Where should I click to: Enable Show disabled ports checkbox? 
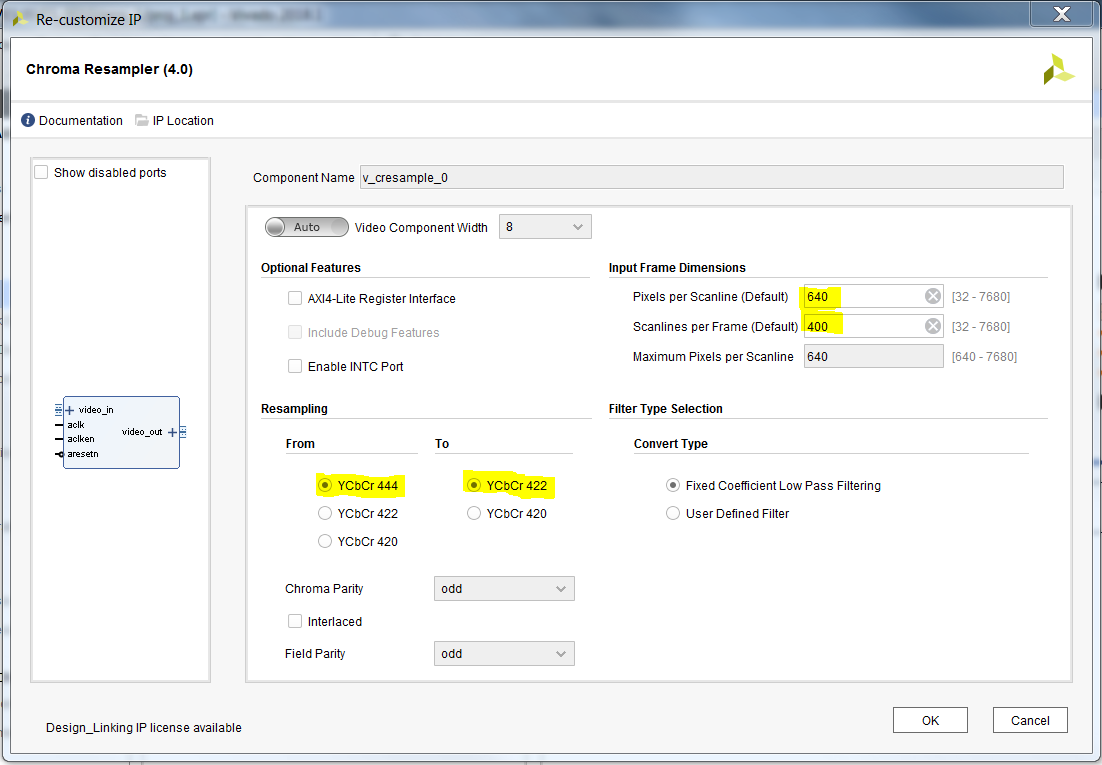click(41, 173)
